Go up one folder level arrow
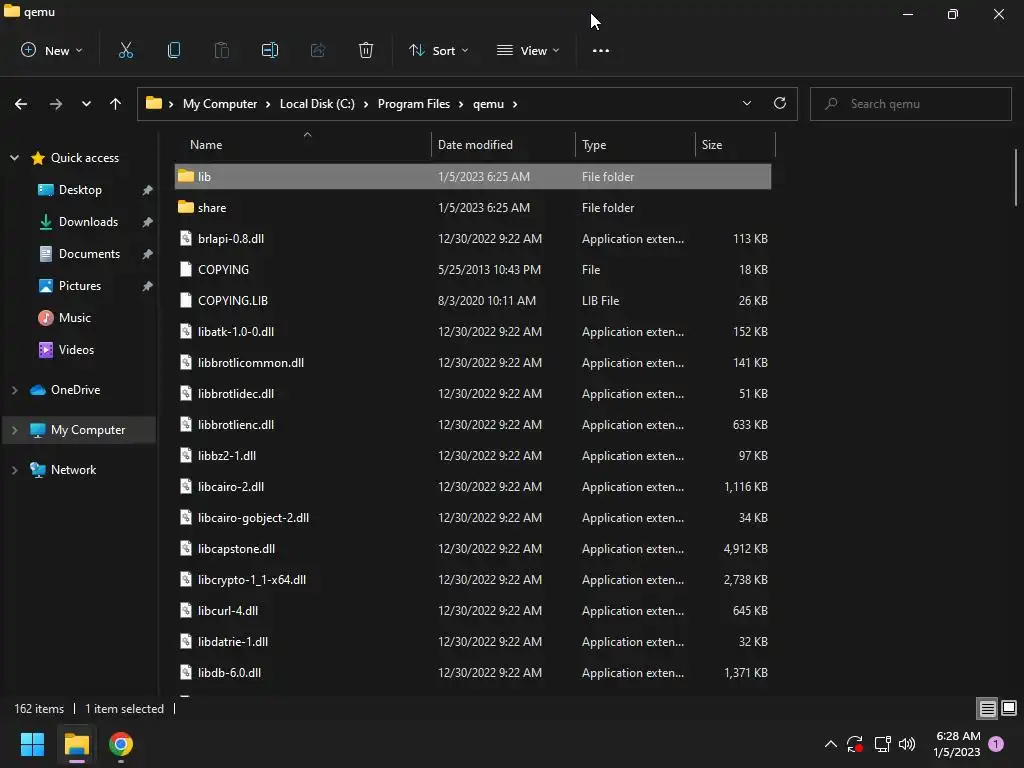The height and width of the screenshot is (768, 1024). point(116,104)
